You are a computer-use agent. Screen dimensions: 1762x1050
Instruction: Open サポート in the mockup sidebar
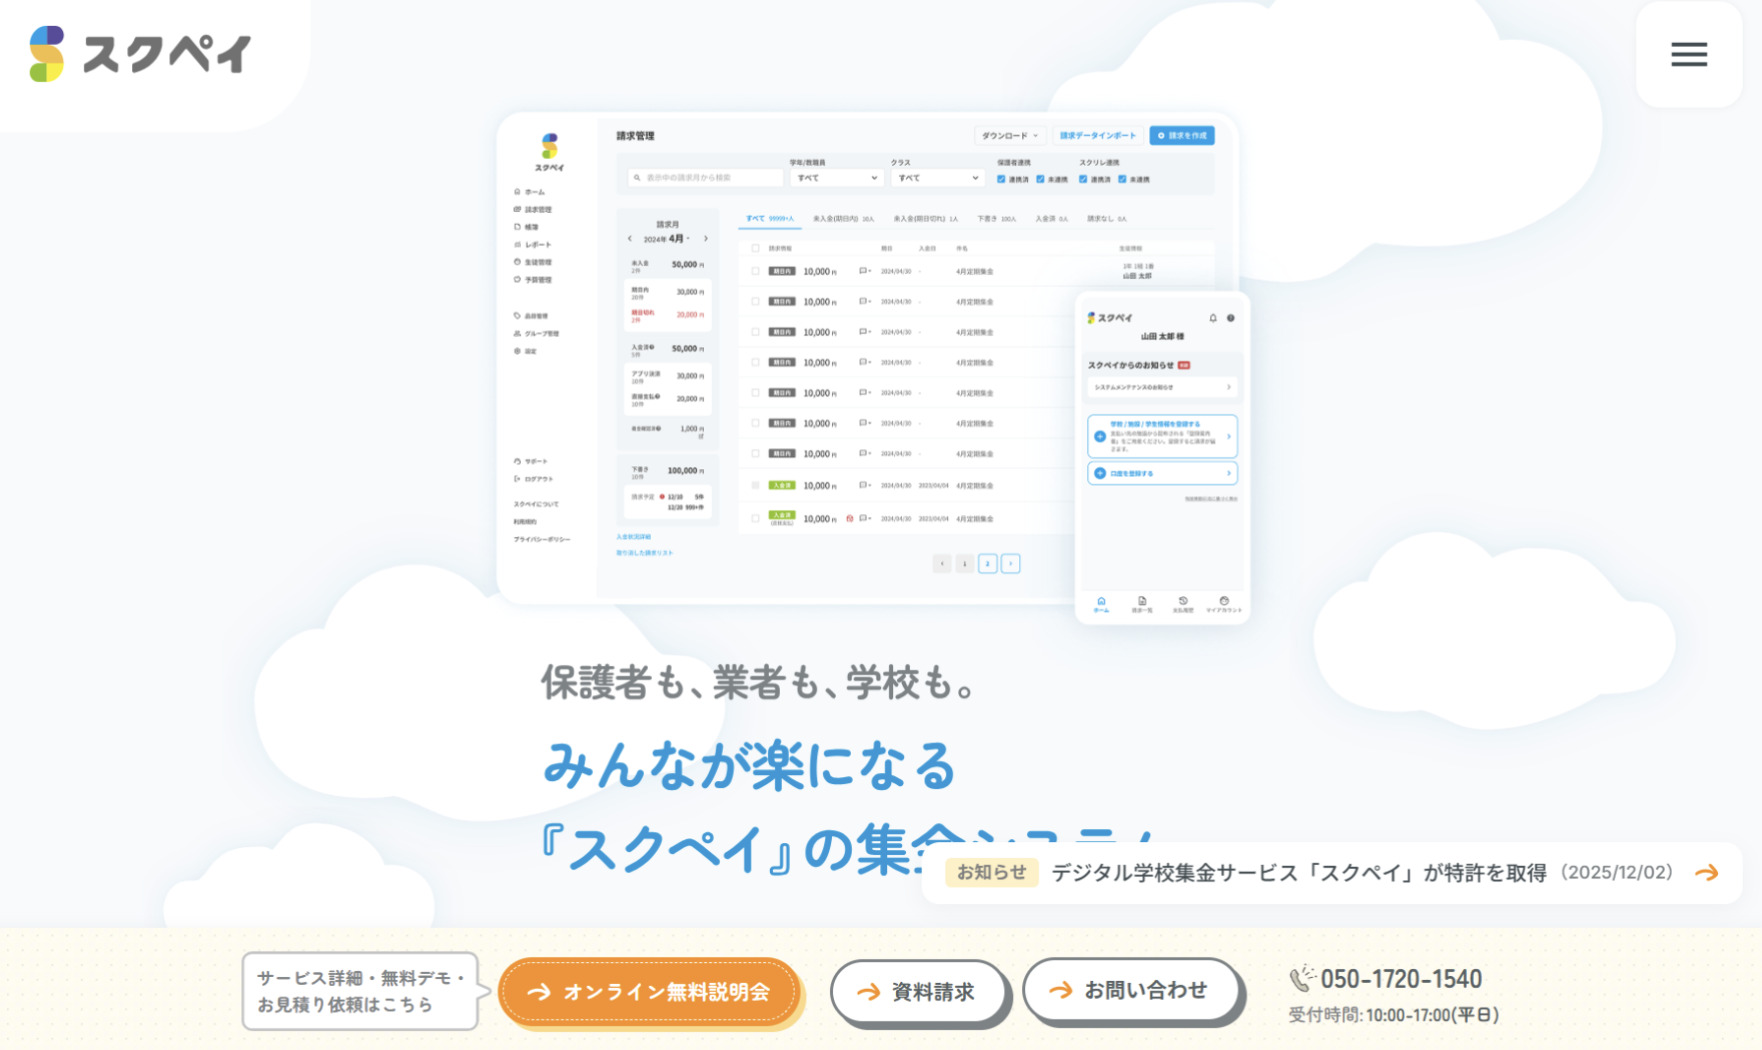click(x=531, y=461)
